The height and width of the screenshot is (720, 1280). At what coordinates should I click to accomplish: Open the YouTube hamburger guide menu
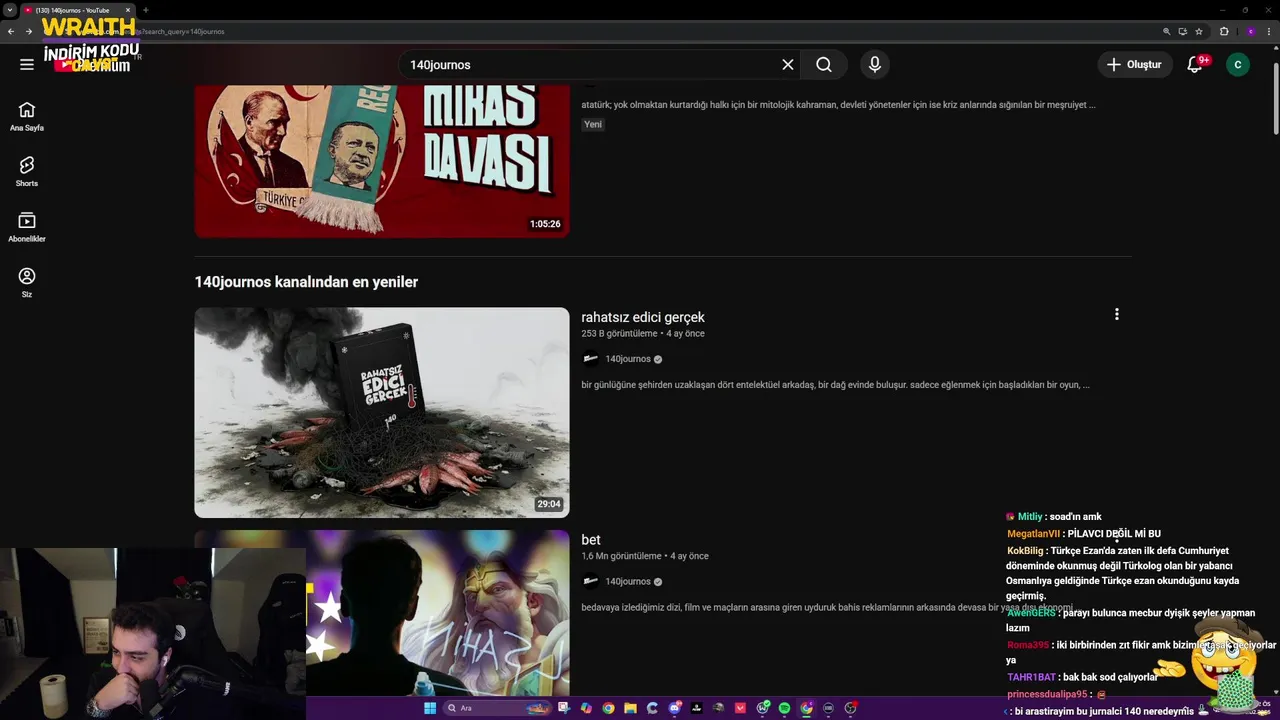click(27, 64)
